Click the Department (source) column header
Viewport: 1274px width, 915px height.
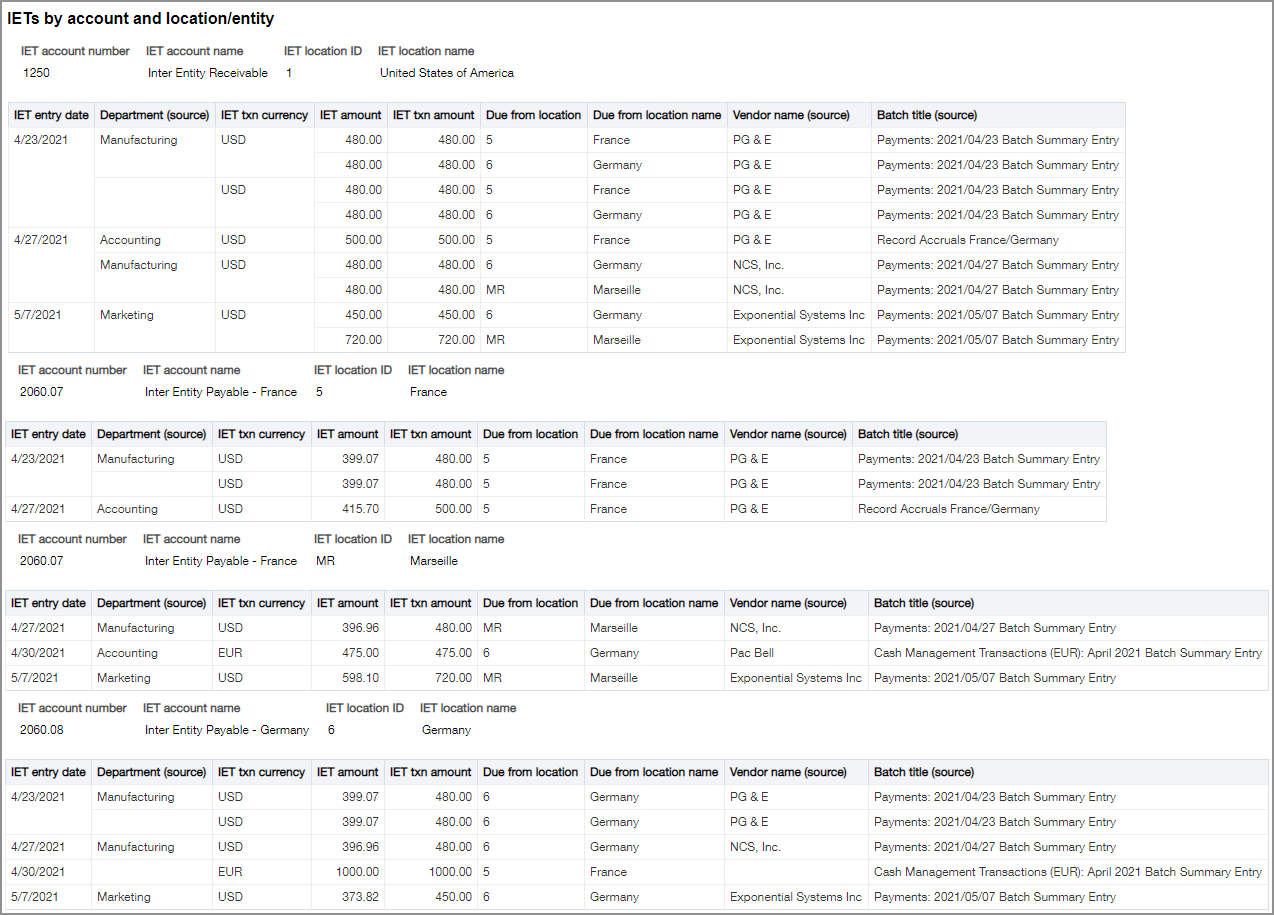(x=153, y=114)
